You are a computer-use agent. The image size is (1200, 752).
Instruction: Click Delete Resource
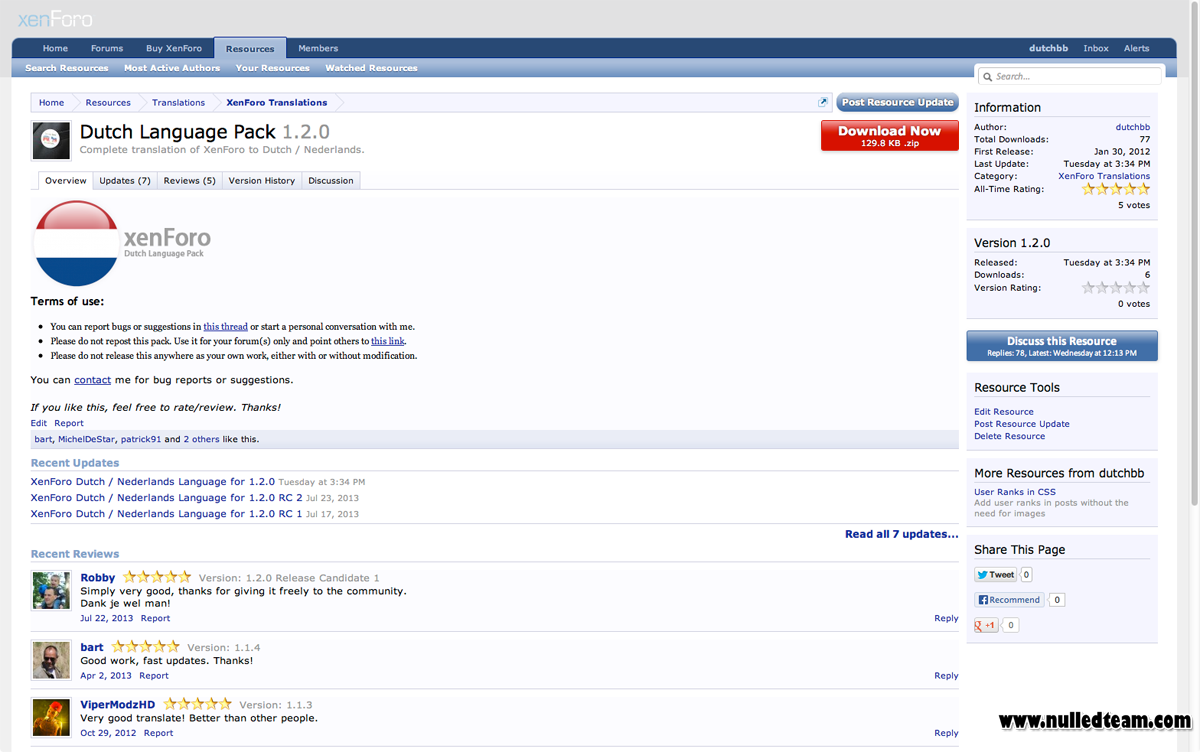(x=1009, y=436)
